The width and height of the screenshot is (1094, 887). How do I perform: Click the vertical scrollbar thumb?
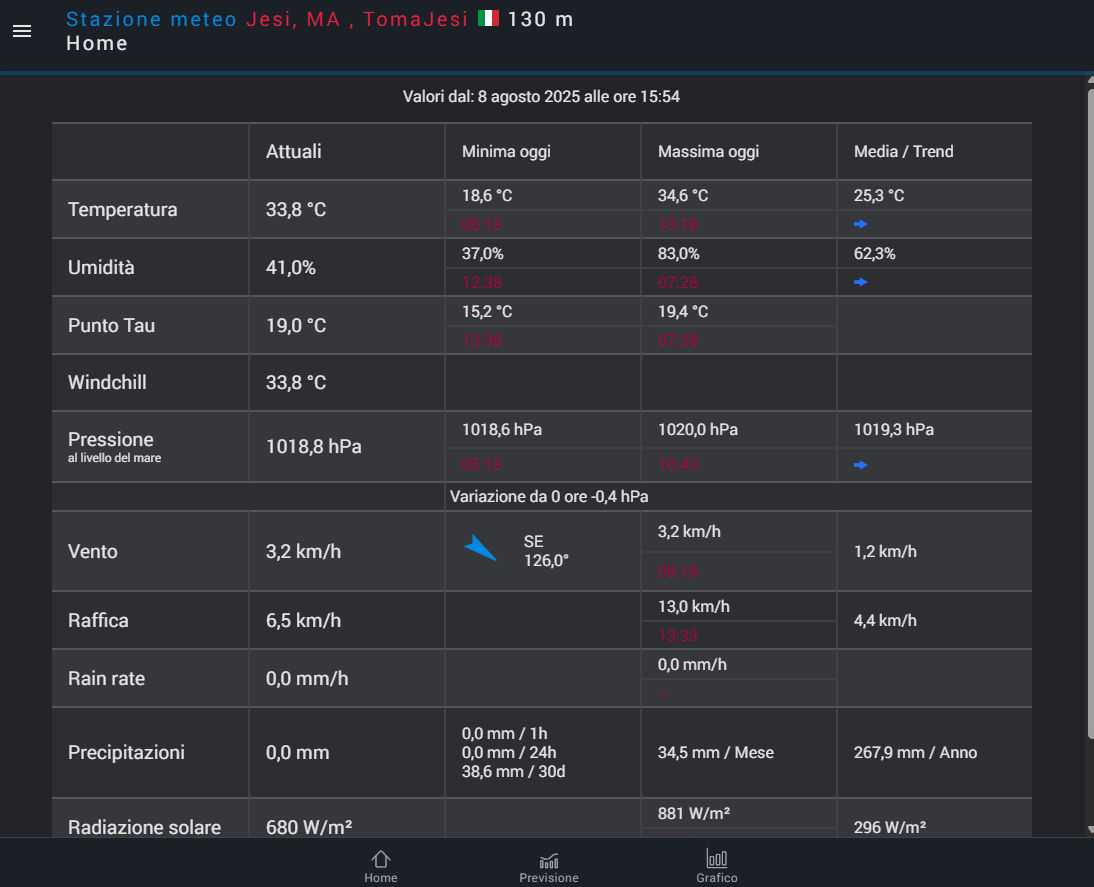pyautogui.click(x=1091, y=412)
